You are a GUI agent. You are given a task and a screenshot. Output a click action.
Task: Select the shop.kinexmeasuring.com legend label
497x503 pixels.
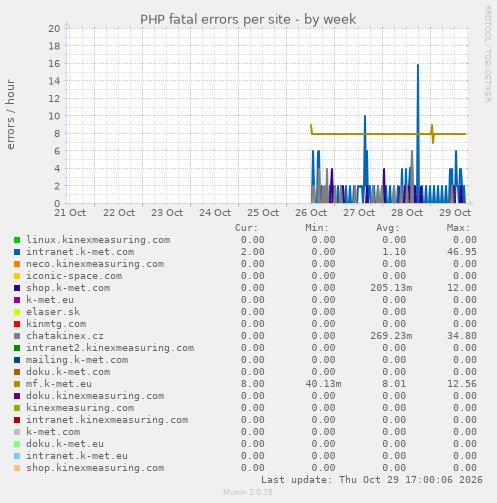tap(95, 468)
